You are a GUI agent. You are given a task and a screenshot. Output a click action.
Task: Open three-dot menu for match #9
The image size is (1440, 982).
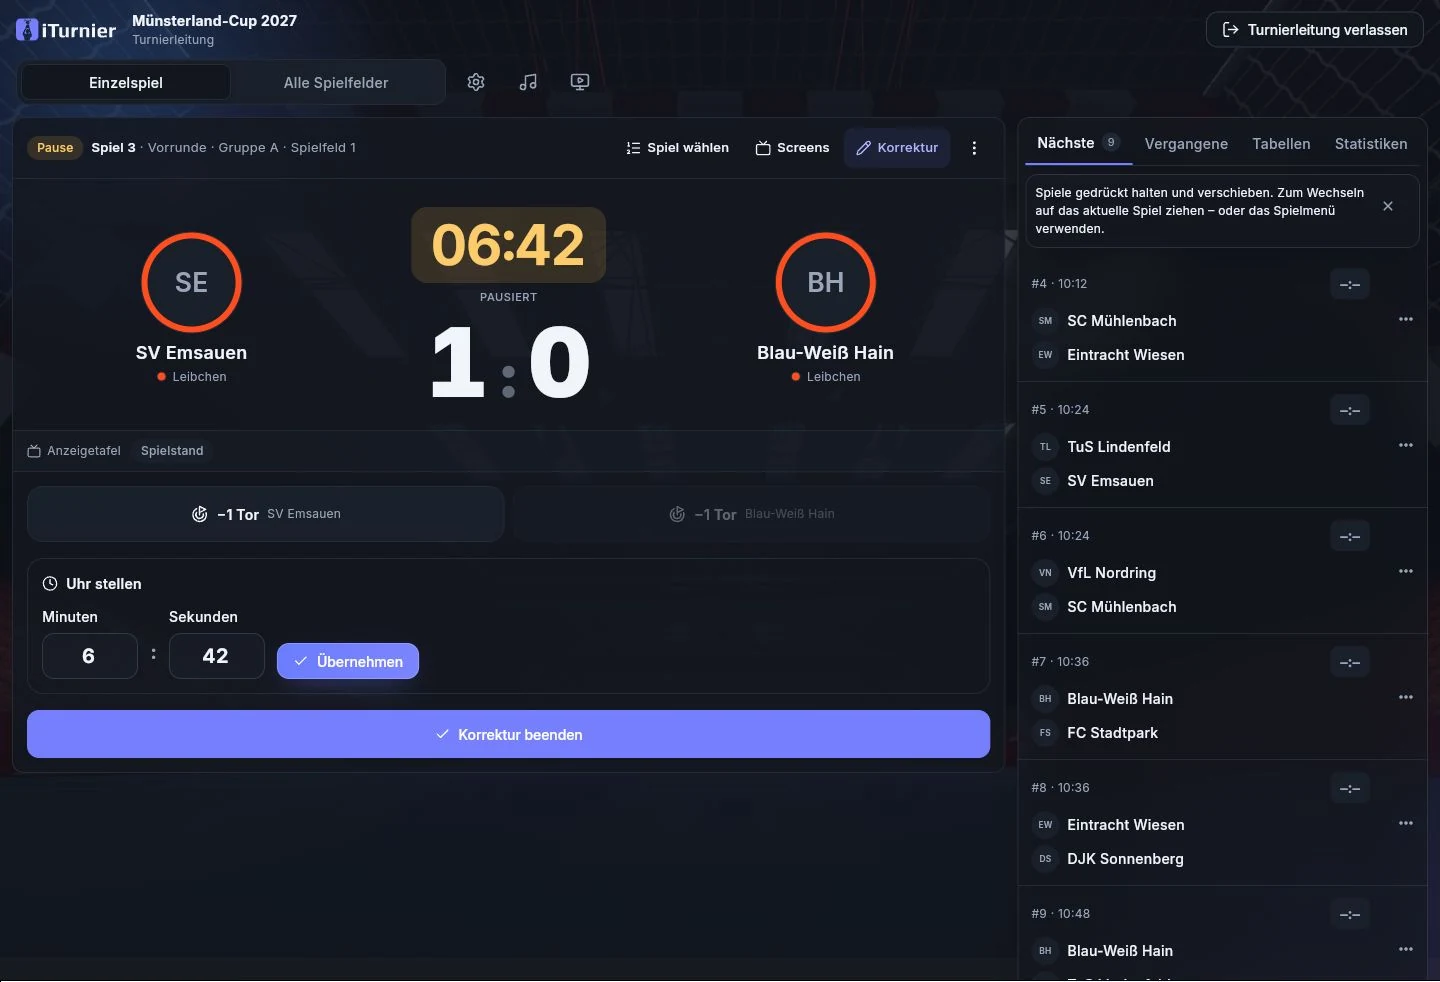[1406, 949]
